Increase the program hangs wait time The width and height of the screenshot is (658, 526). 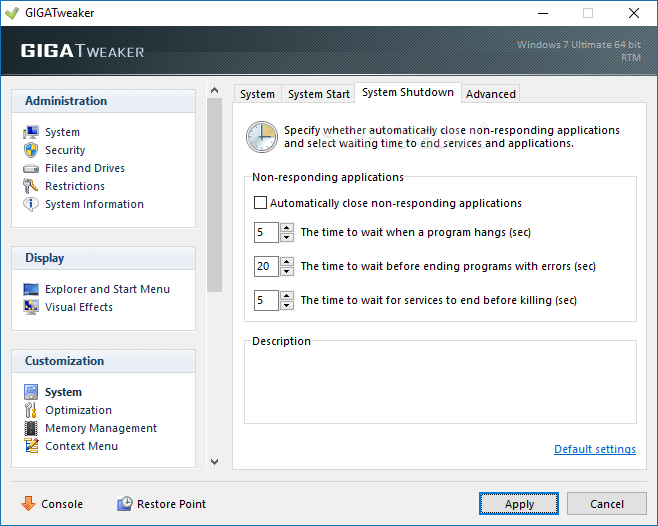tap(287, 228)
